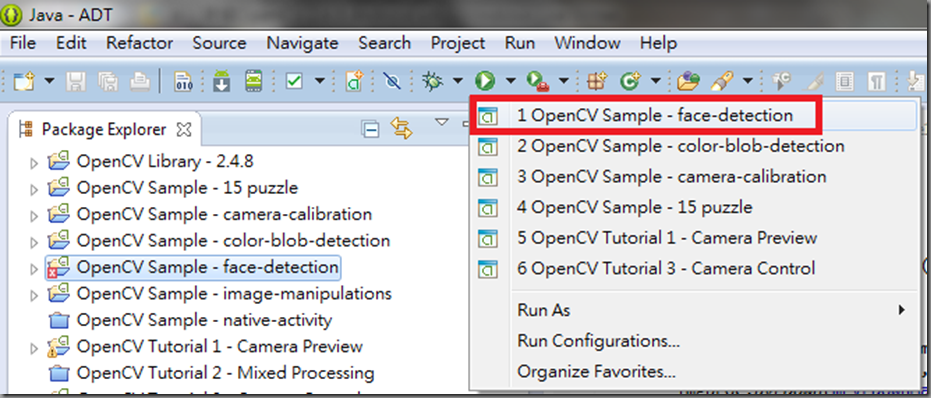Toggle the Show Whitespace Characters pilcrow icon

pyautogui.click(x=876, y=82)
